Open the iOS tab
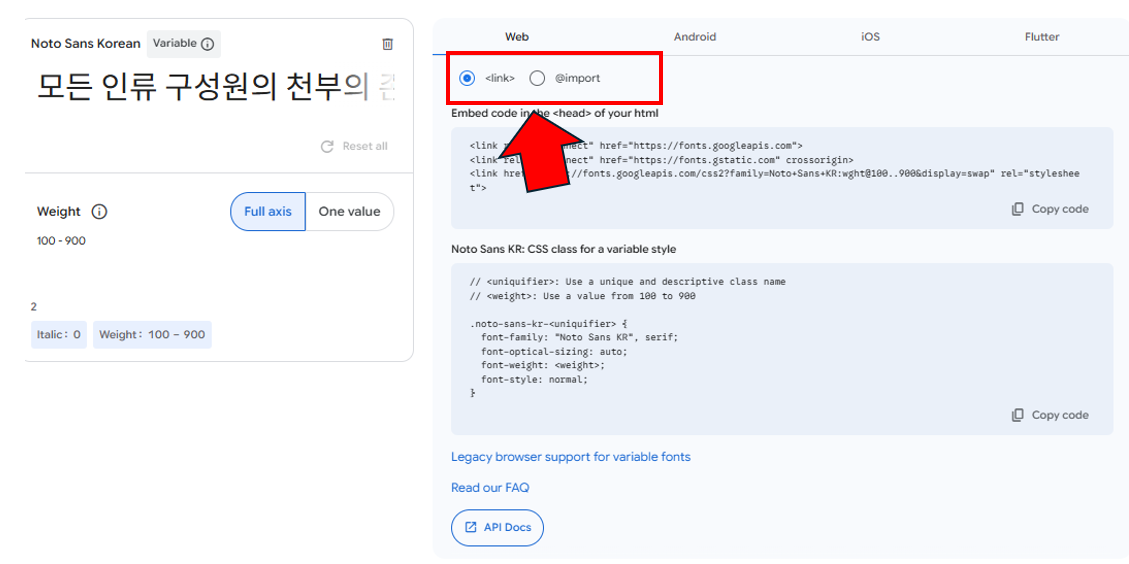The width and height of the screenshot is (1129, 564). pos(871,37)
